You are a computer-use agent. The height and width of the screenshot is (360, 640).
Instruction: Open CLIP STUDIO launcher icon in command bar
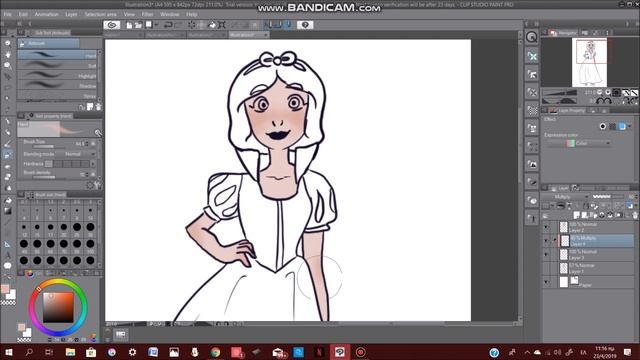pyautogui.click(x=111, y=25)
